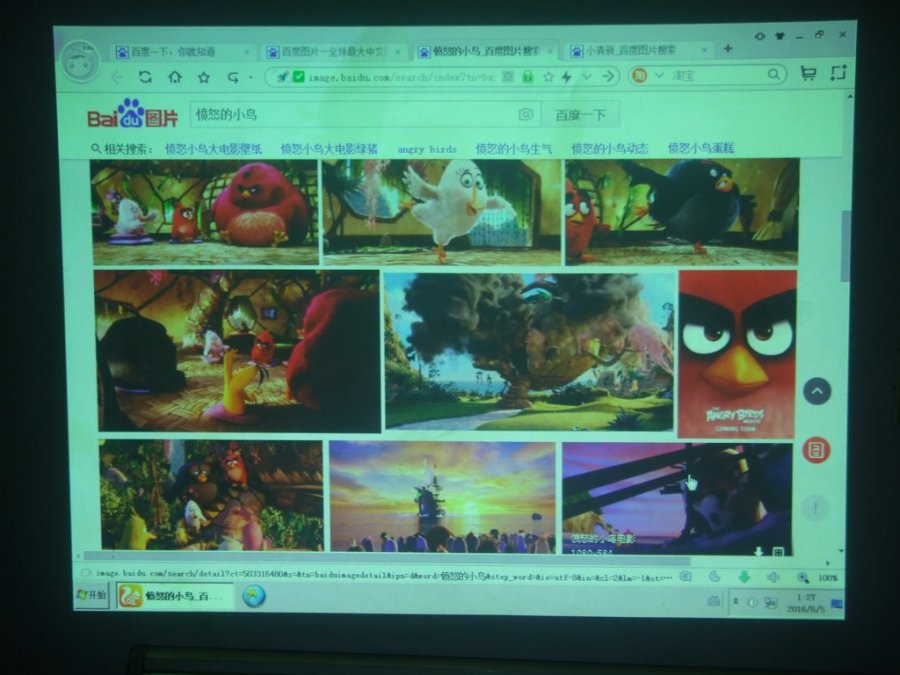Open a new tab with plus icon

click(728, 48)
